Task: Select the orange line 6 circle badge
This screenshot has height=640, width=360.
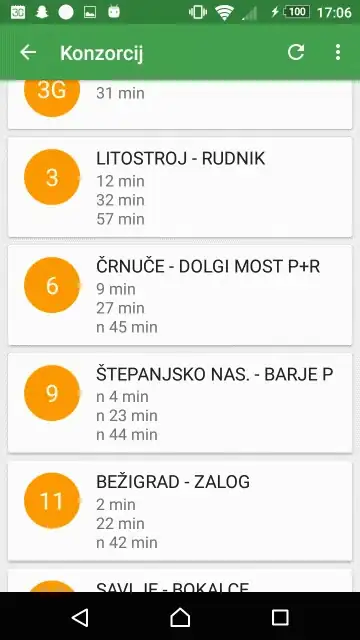Action: (x=52, y=285)
